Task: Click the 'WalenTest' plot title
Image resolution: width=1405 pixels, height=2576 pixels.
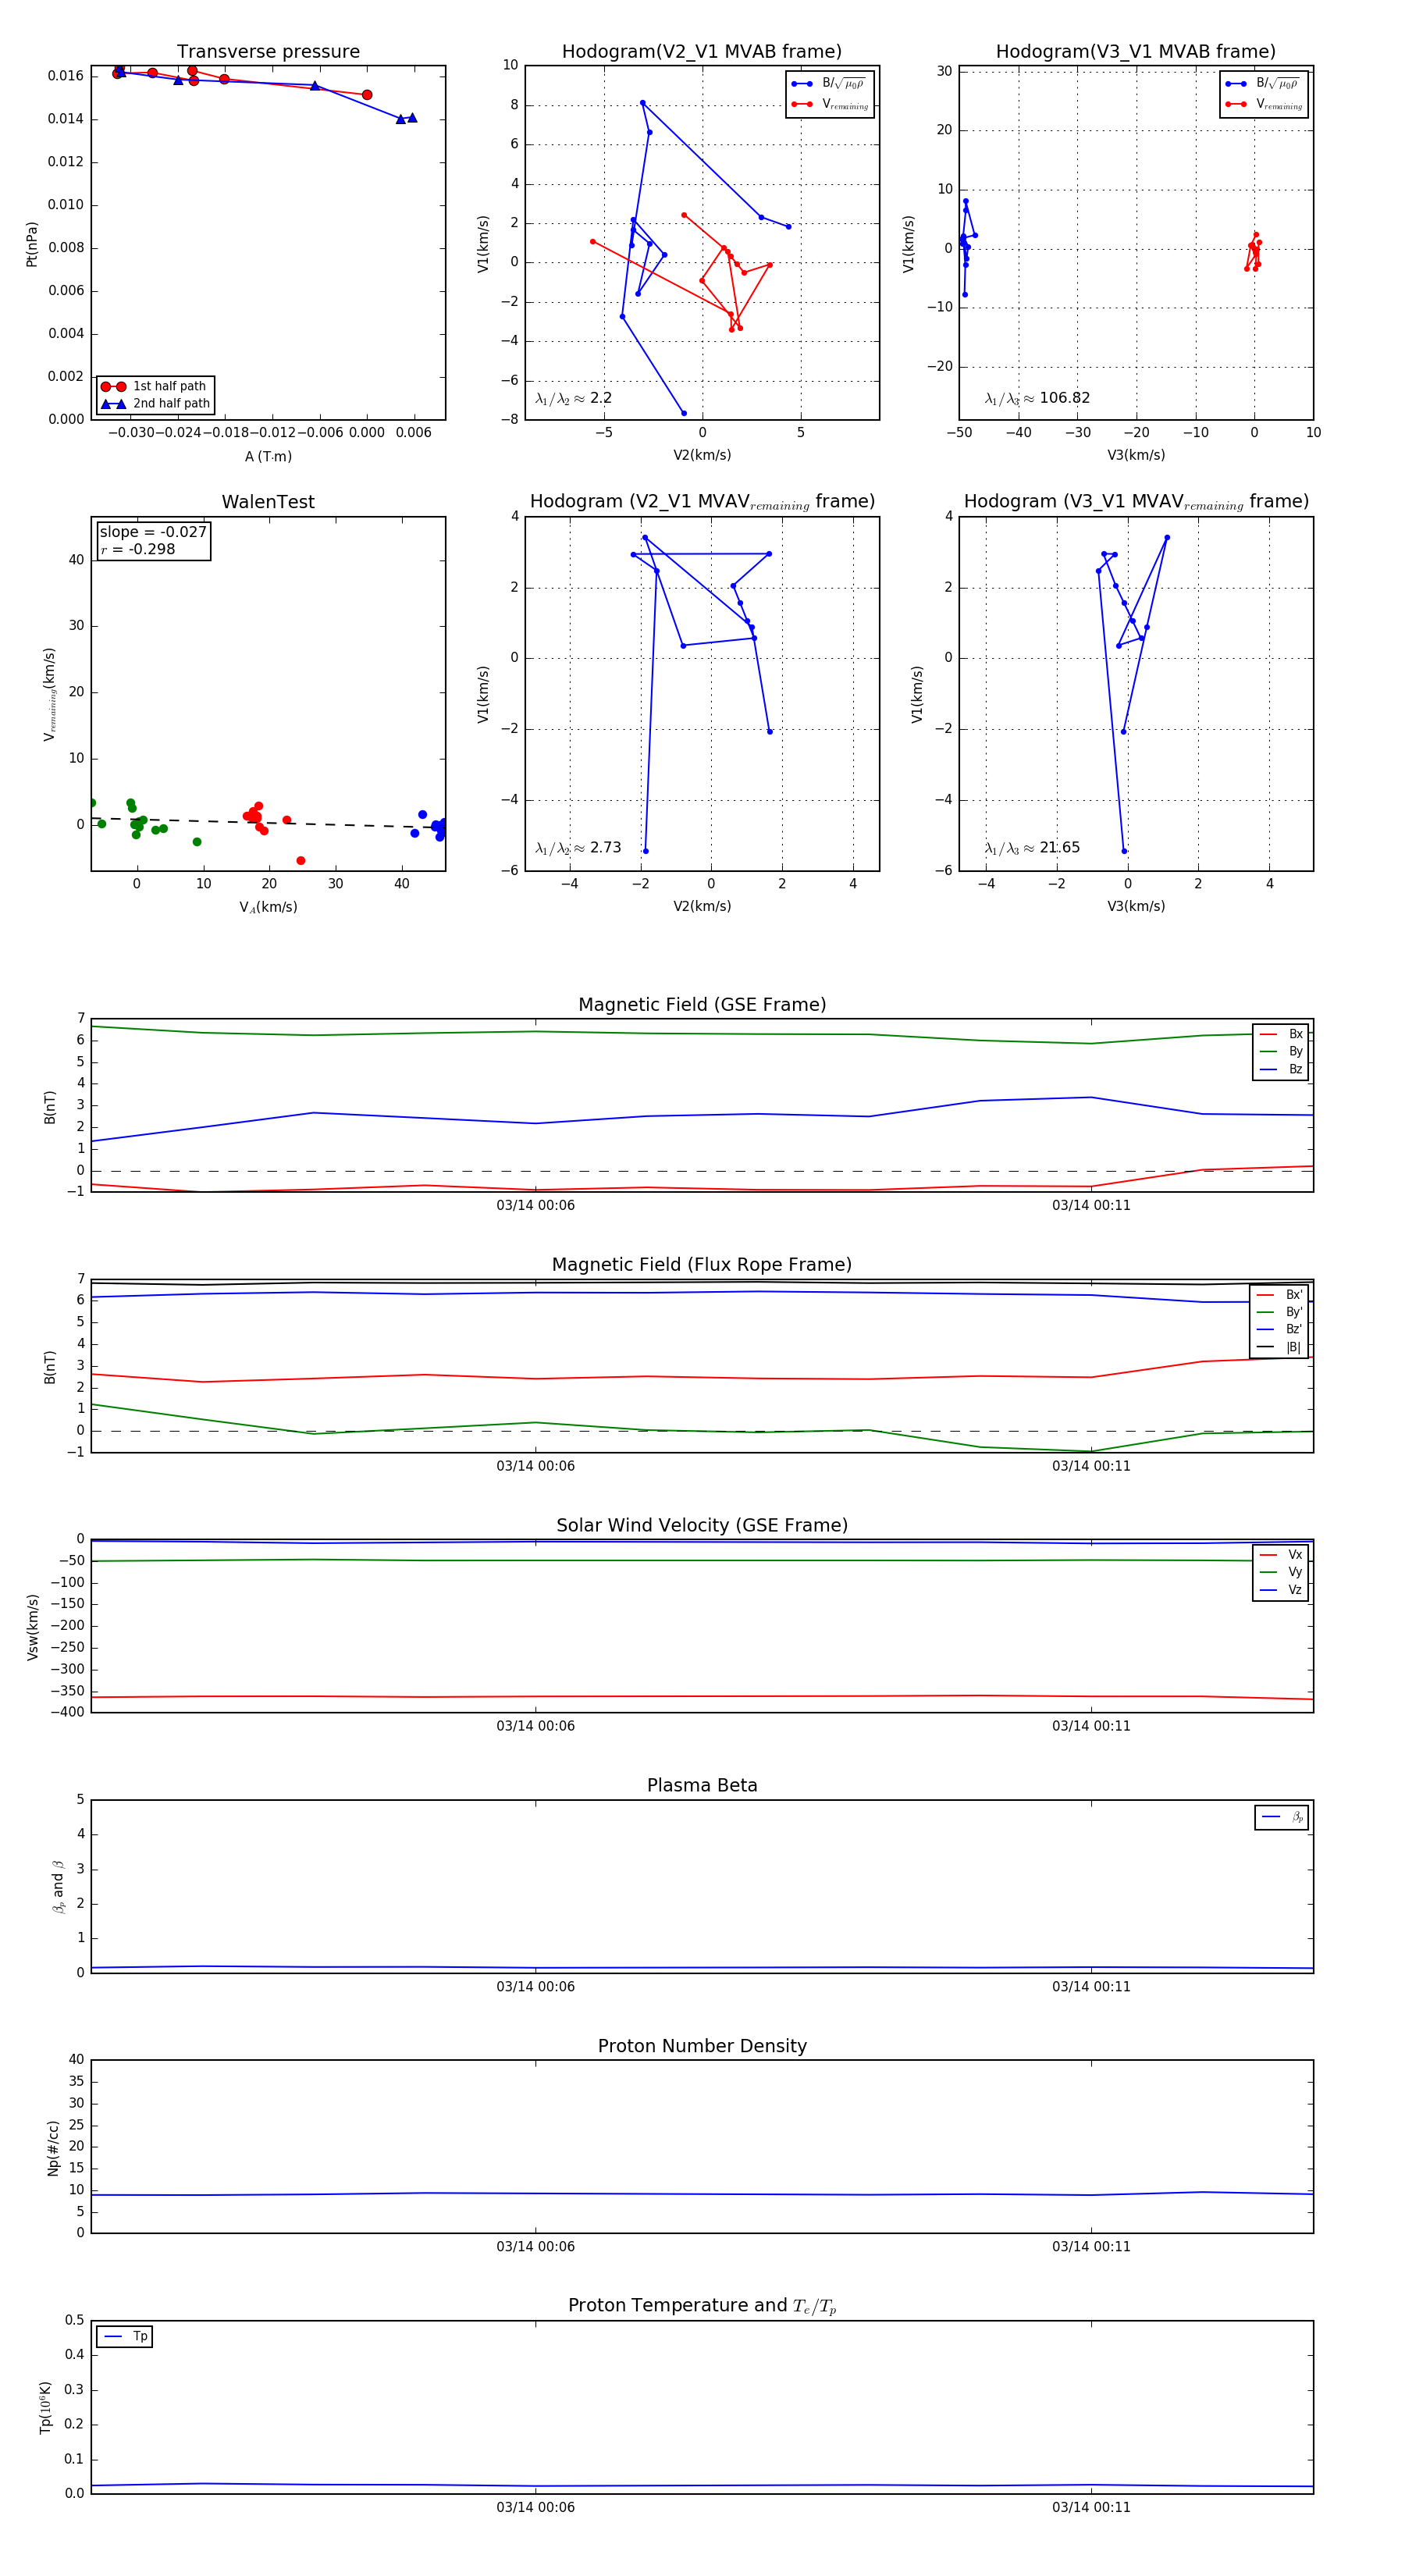Action: pos(268,501)
